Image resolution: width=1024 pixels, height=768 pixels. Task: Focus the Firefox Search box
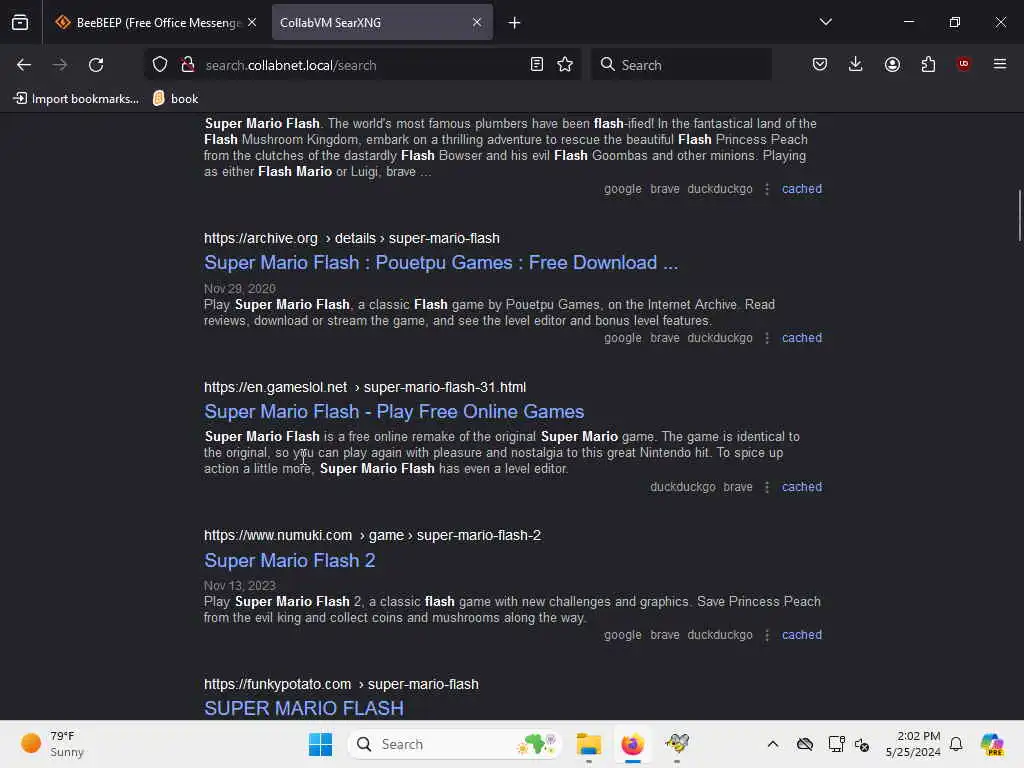681,65
